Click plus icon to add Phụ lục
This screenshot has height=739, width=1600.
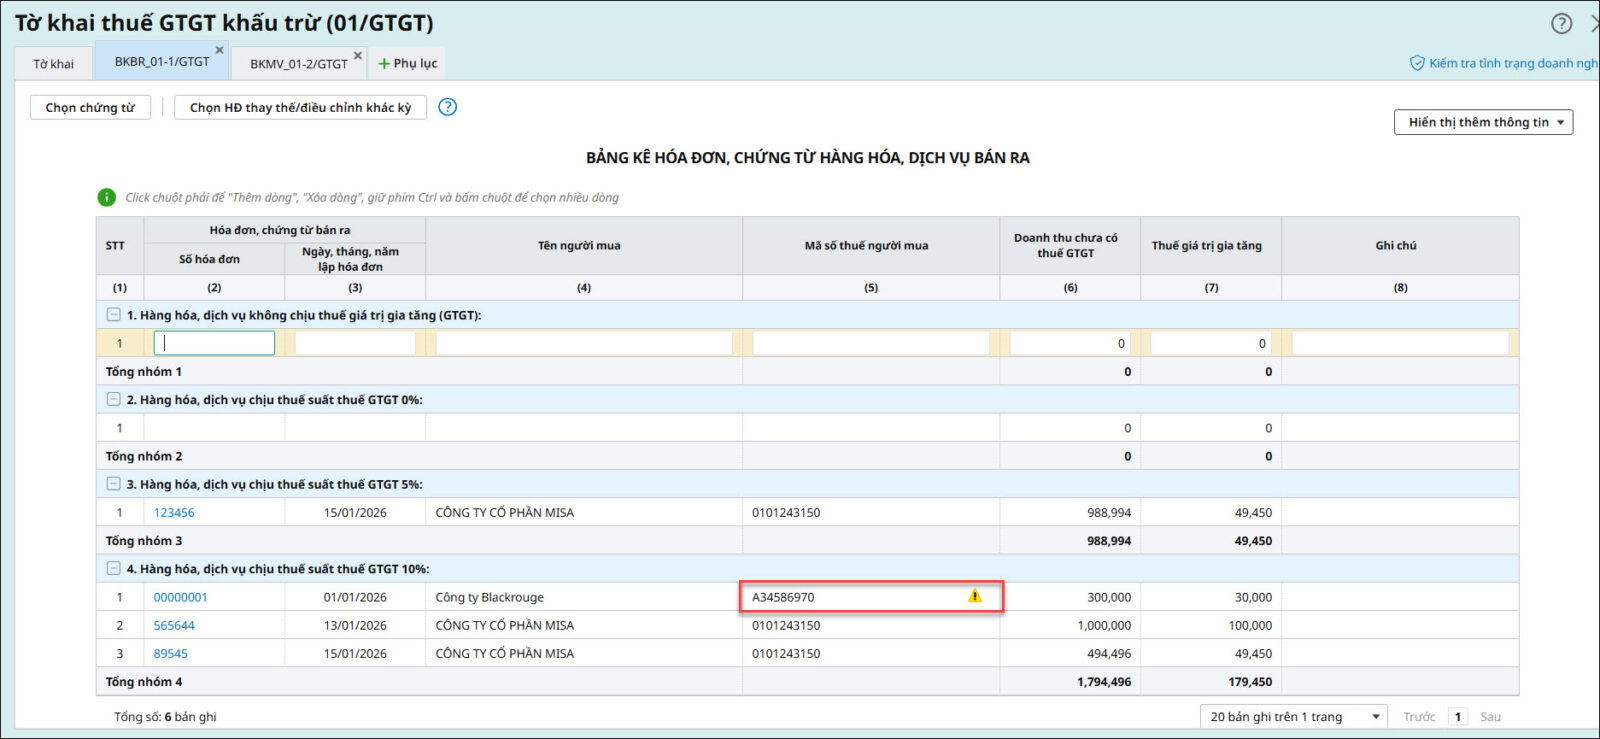[x=384, y=64]
